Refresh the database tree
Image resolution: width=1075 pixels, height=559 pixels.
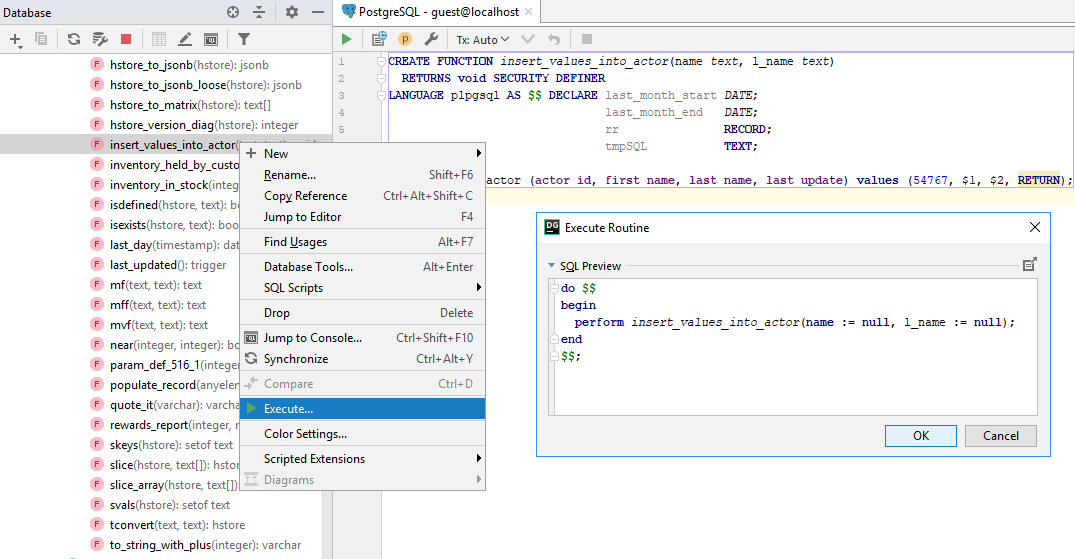pos(73,39)
